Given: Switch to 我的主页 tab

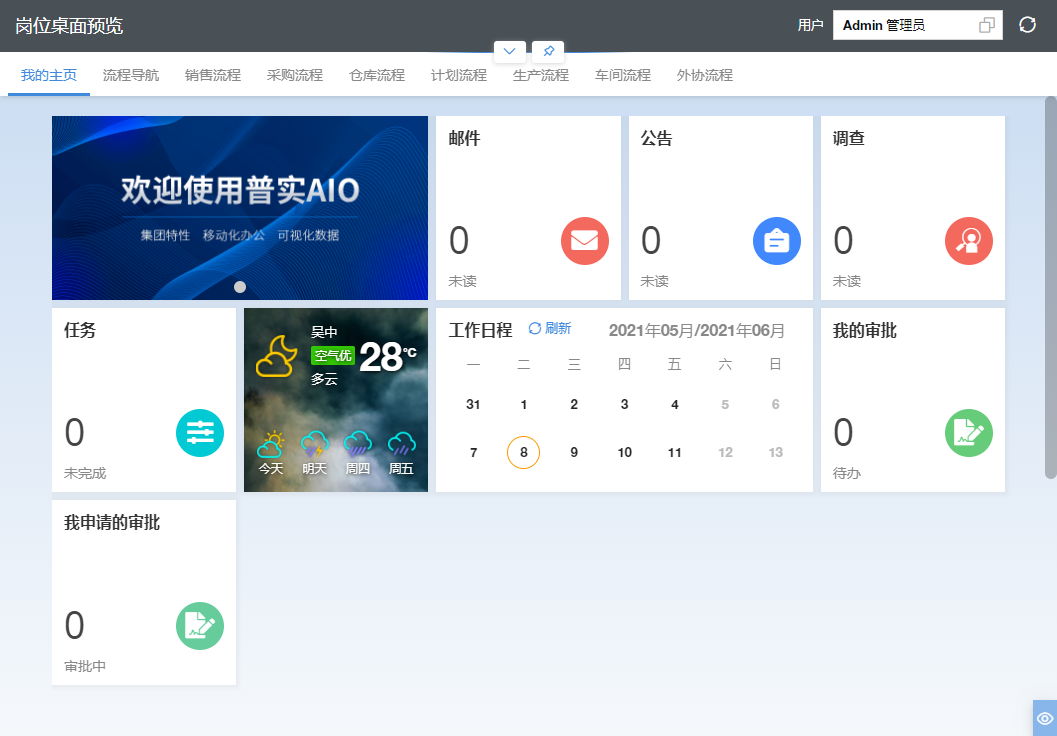Looking at the screenshot, I should [49, 75].
